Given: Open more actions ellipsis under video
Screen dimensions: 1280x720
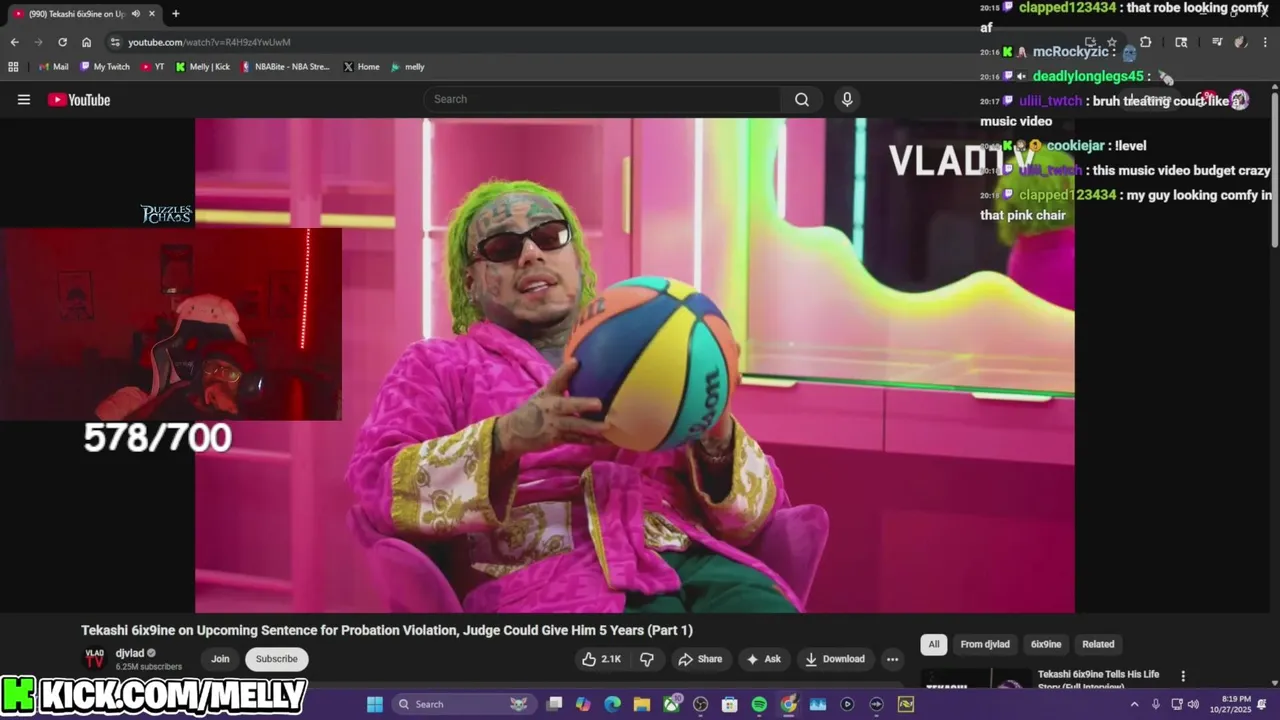Looking at the screenshot, I should click(892, 659).
